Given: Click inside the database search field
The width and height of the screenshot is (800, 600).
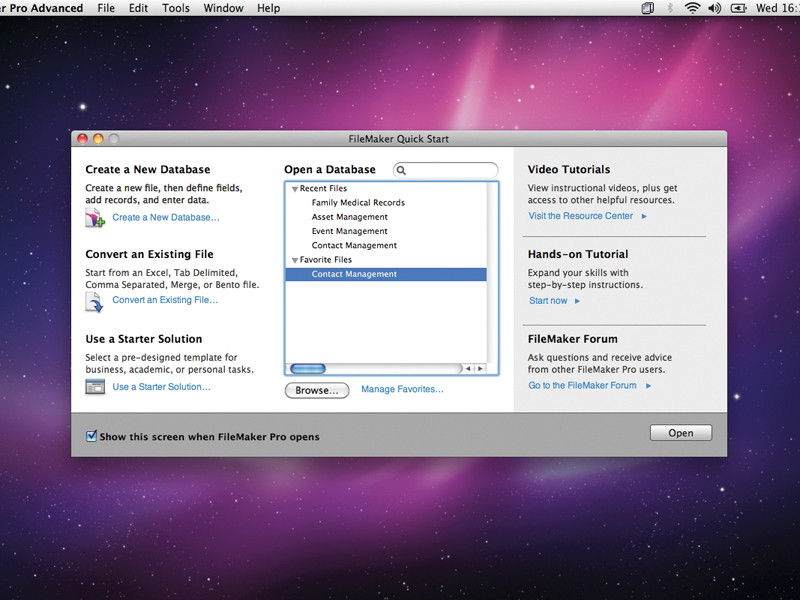Looking at the screenshot, I should pos(445,170).
